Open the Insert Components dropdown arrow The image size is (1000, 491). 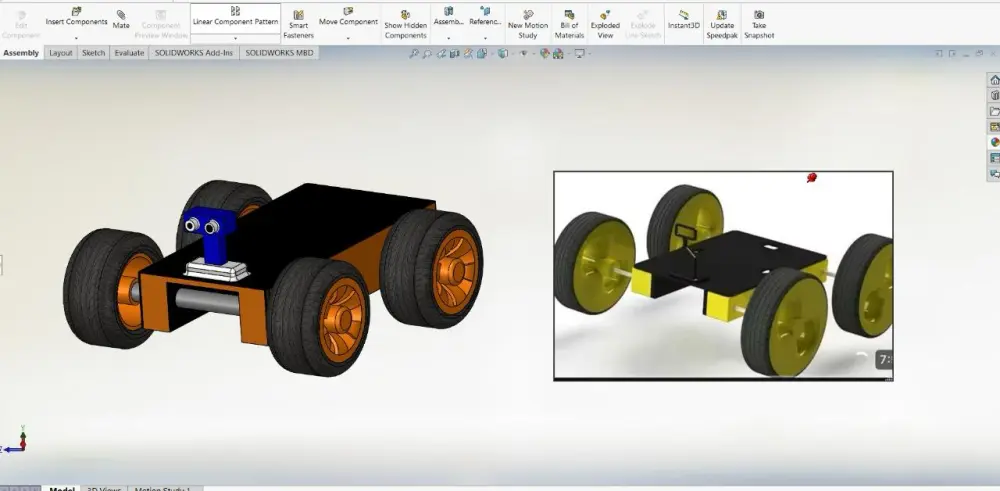(76, 38)
